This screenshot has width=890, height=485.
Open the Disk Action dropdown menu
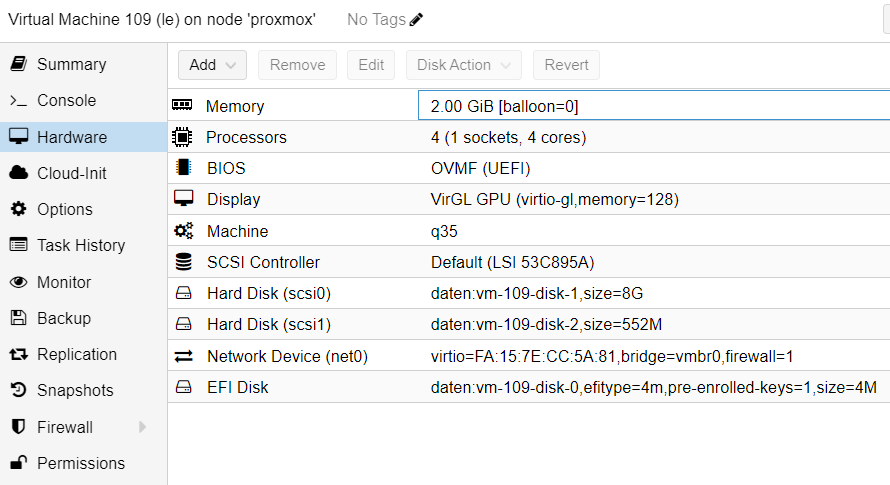pyautogui.click(x=463, y=65)
